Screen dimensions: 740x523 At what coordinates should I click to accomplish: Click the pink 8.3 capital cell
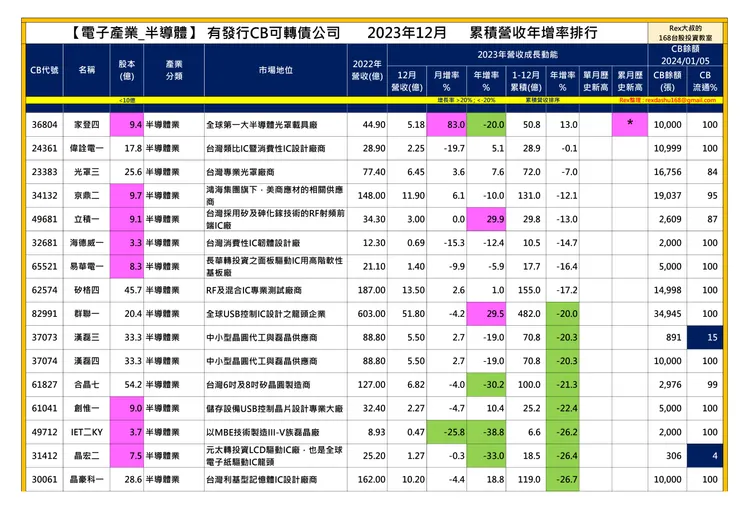[126, 266]
